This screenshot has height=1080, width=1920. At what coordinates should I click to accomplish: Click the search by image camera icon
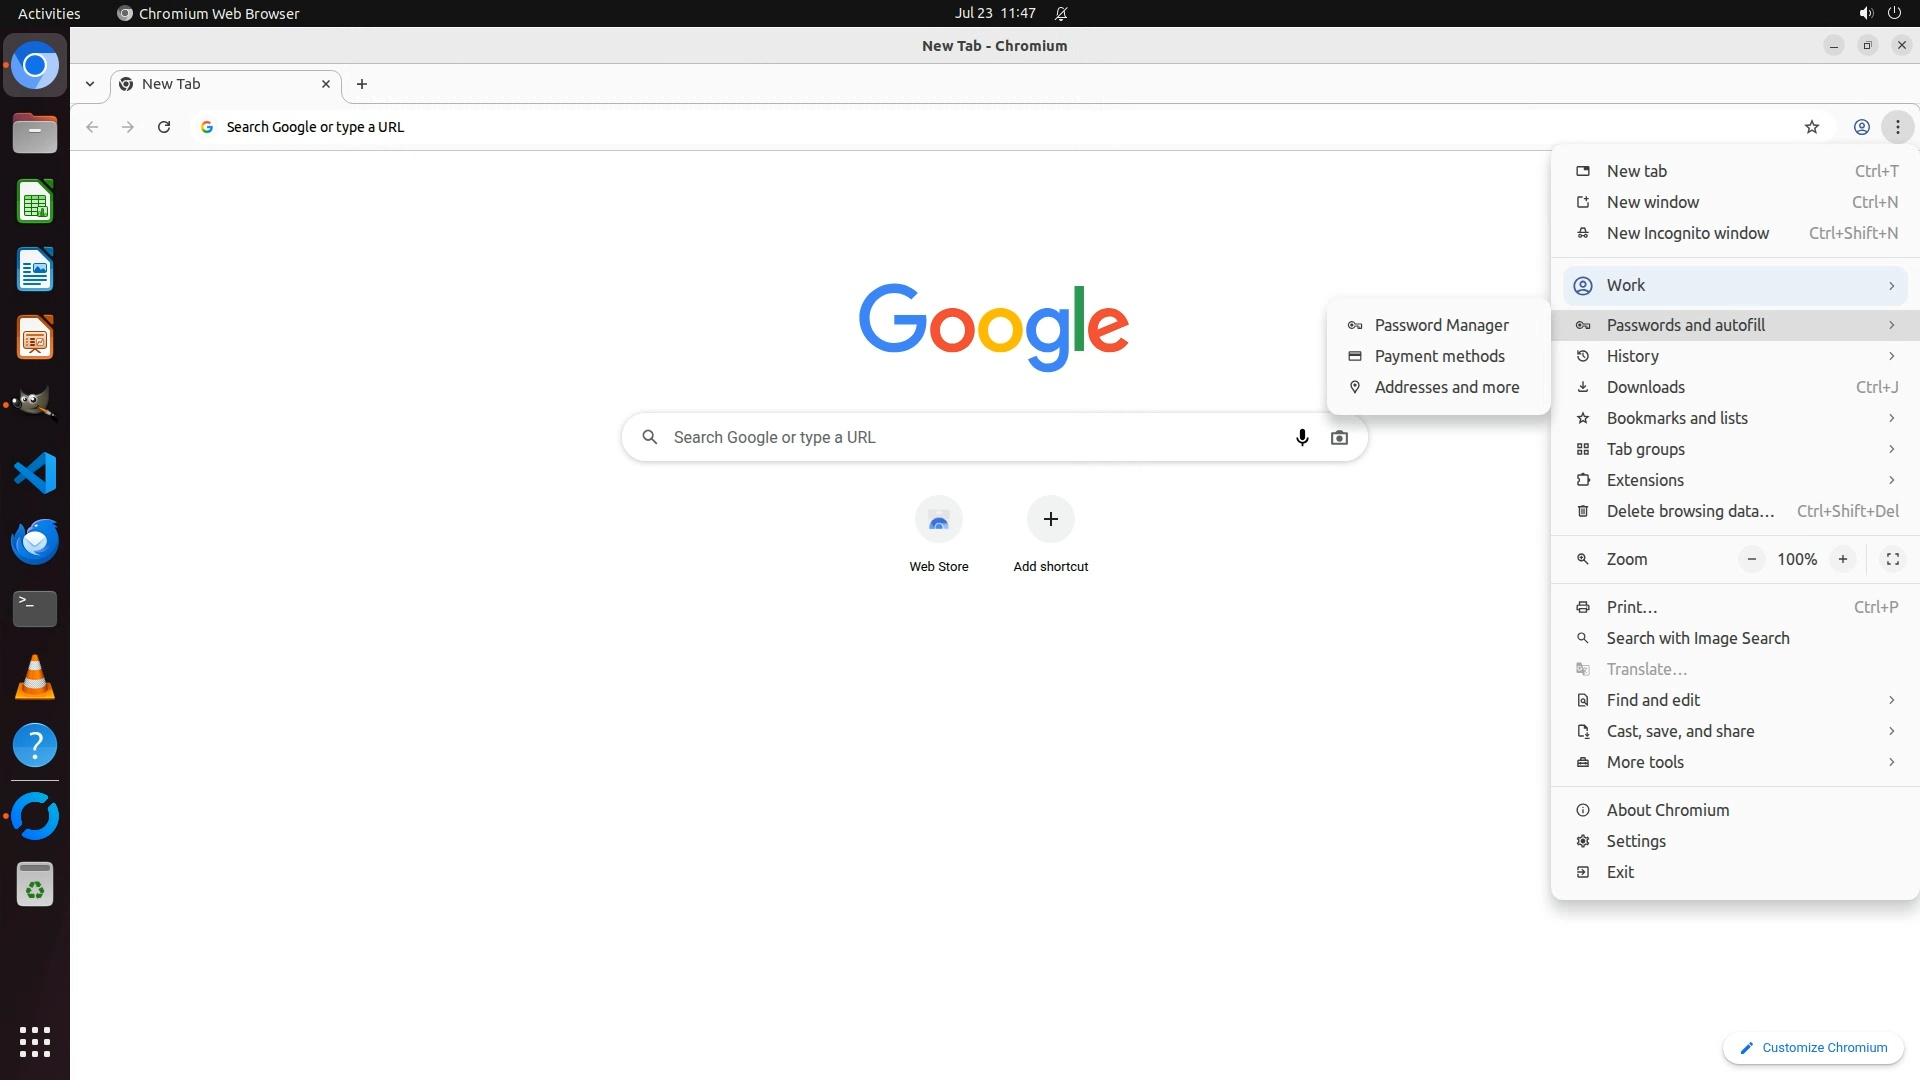pos(1339,437)
